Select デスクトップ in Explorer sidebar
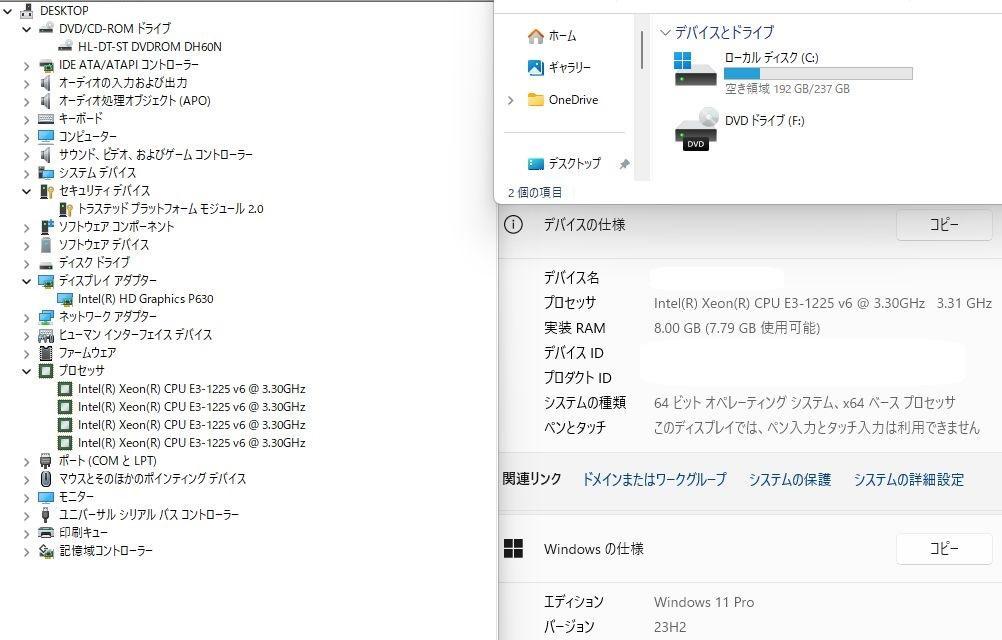The width and height of the screenshot is (1002, 640). click(574, 164)
